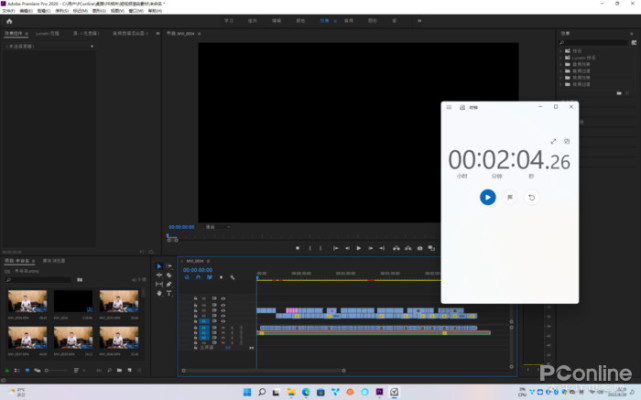Expand the stopwatch to full view

(553, 141)
